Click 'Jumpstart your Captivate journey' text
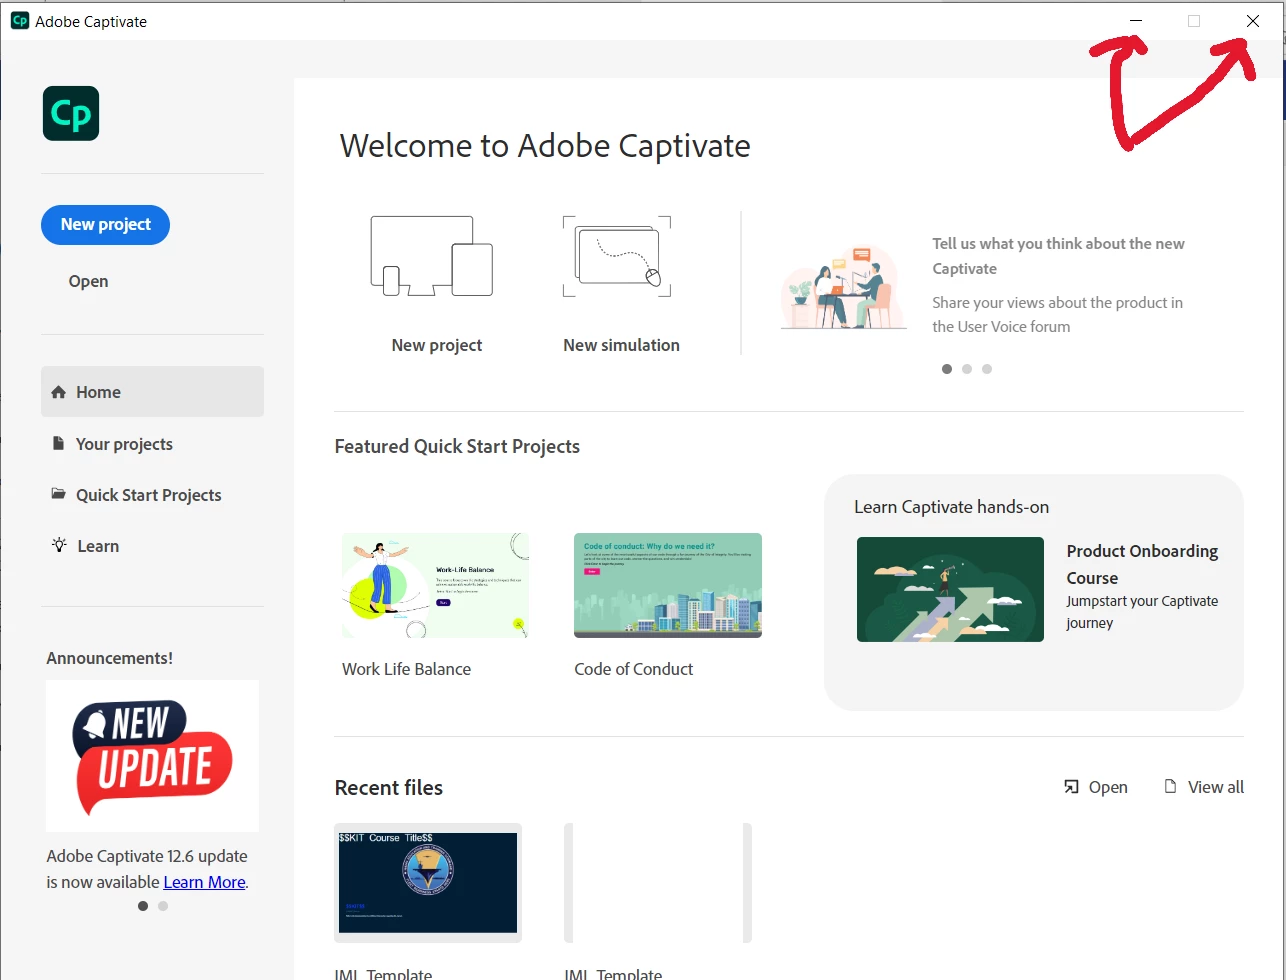Image resolution: width=1286 pixels, height=980 pixels. pos(1142,612)
